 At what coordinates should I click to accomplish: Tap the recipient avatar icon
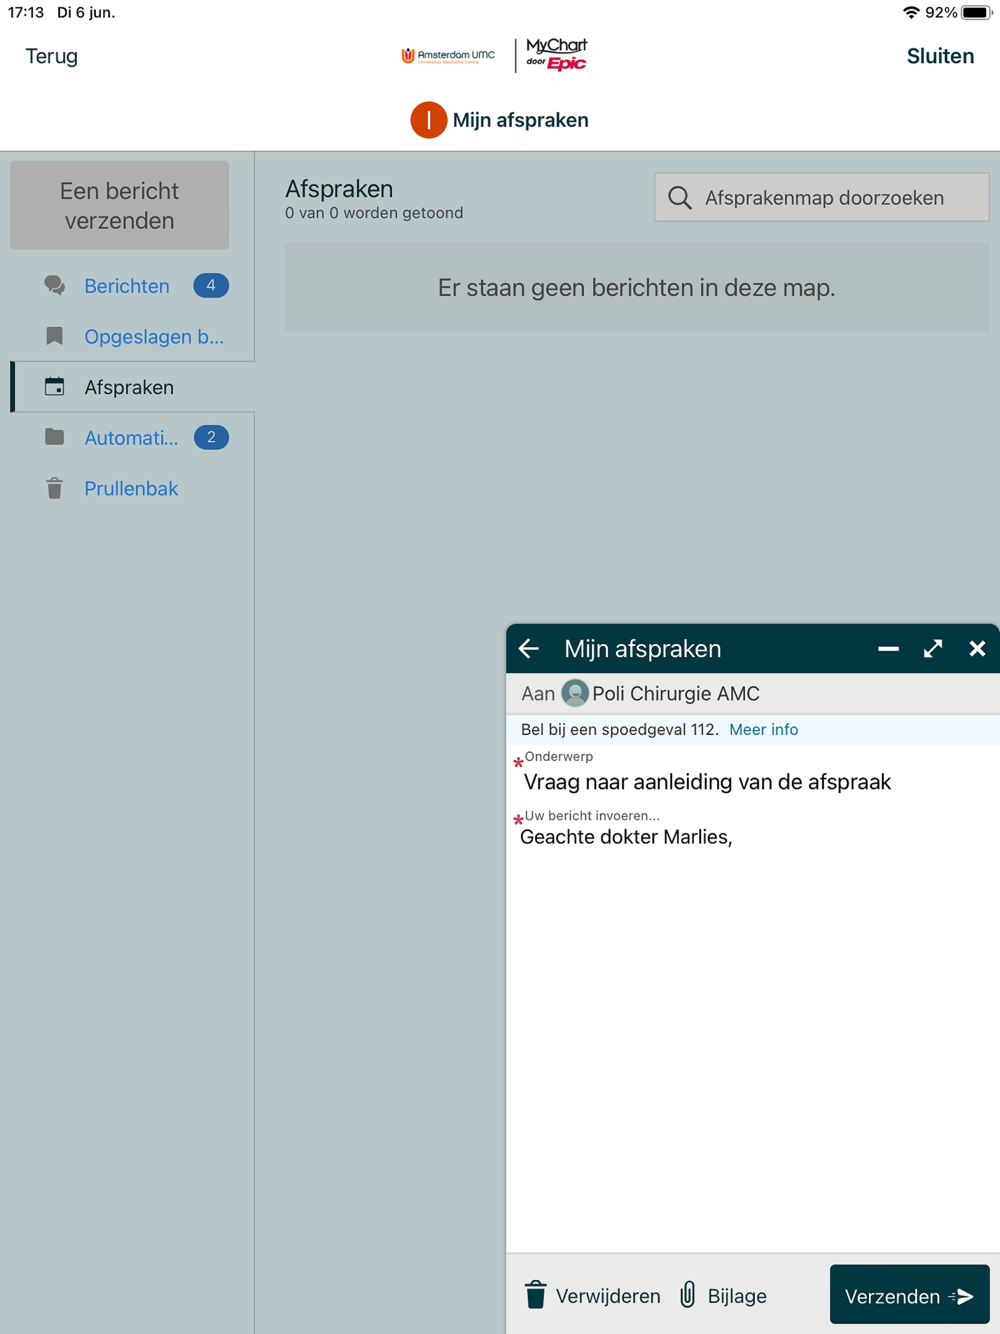(575, 693)
